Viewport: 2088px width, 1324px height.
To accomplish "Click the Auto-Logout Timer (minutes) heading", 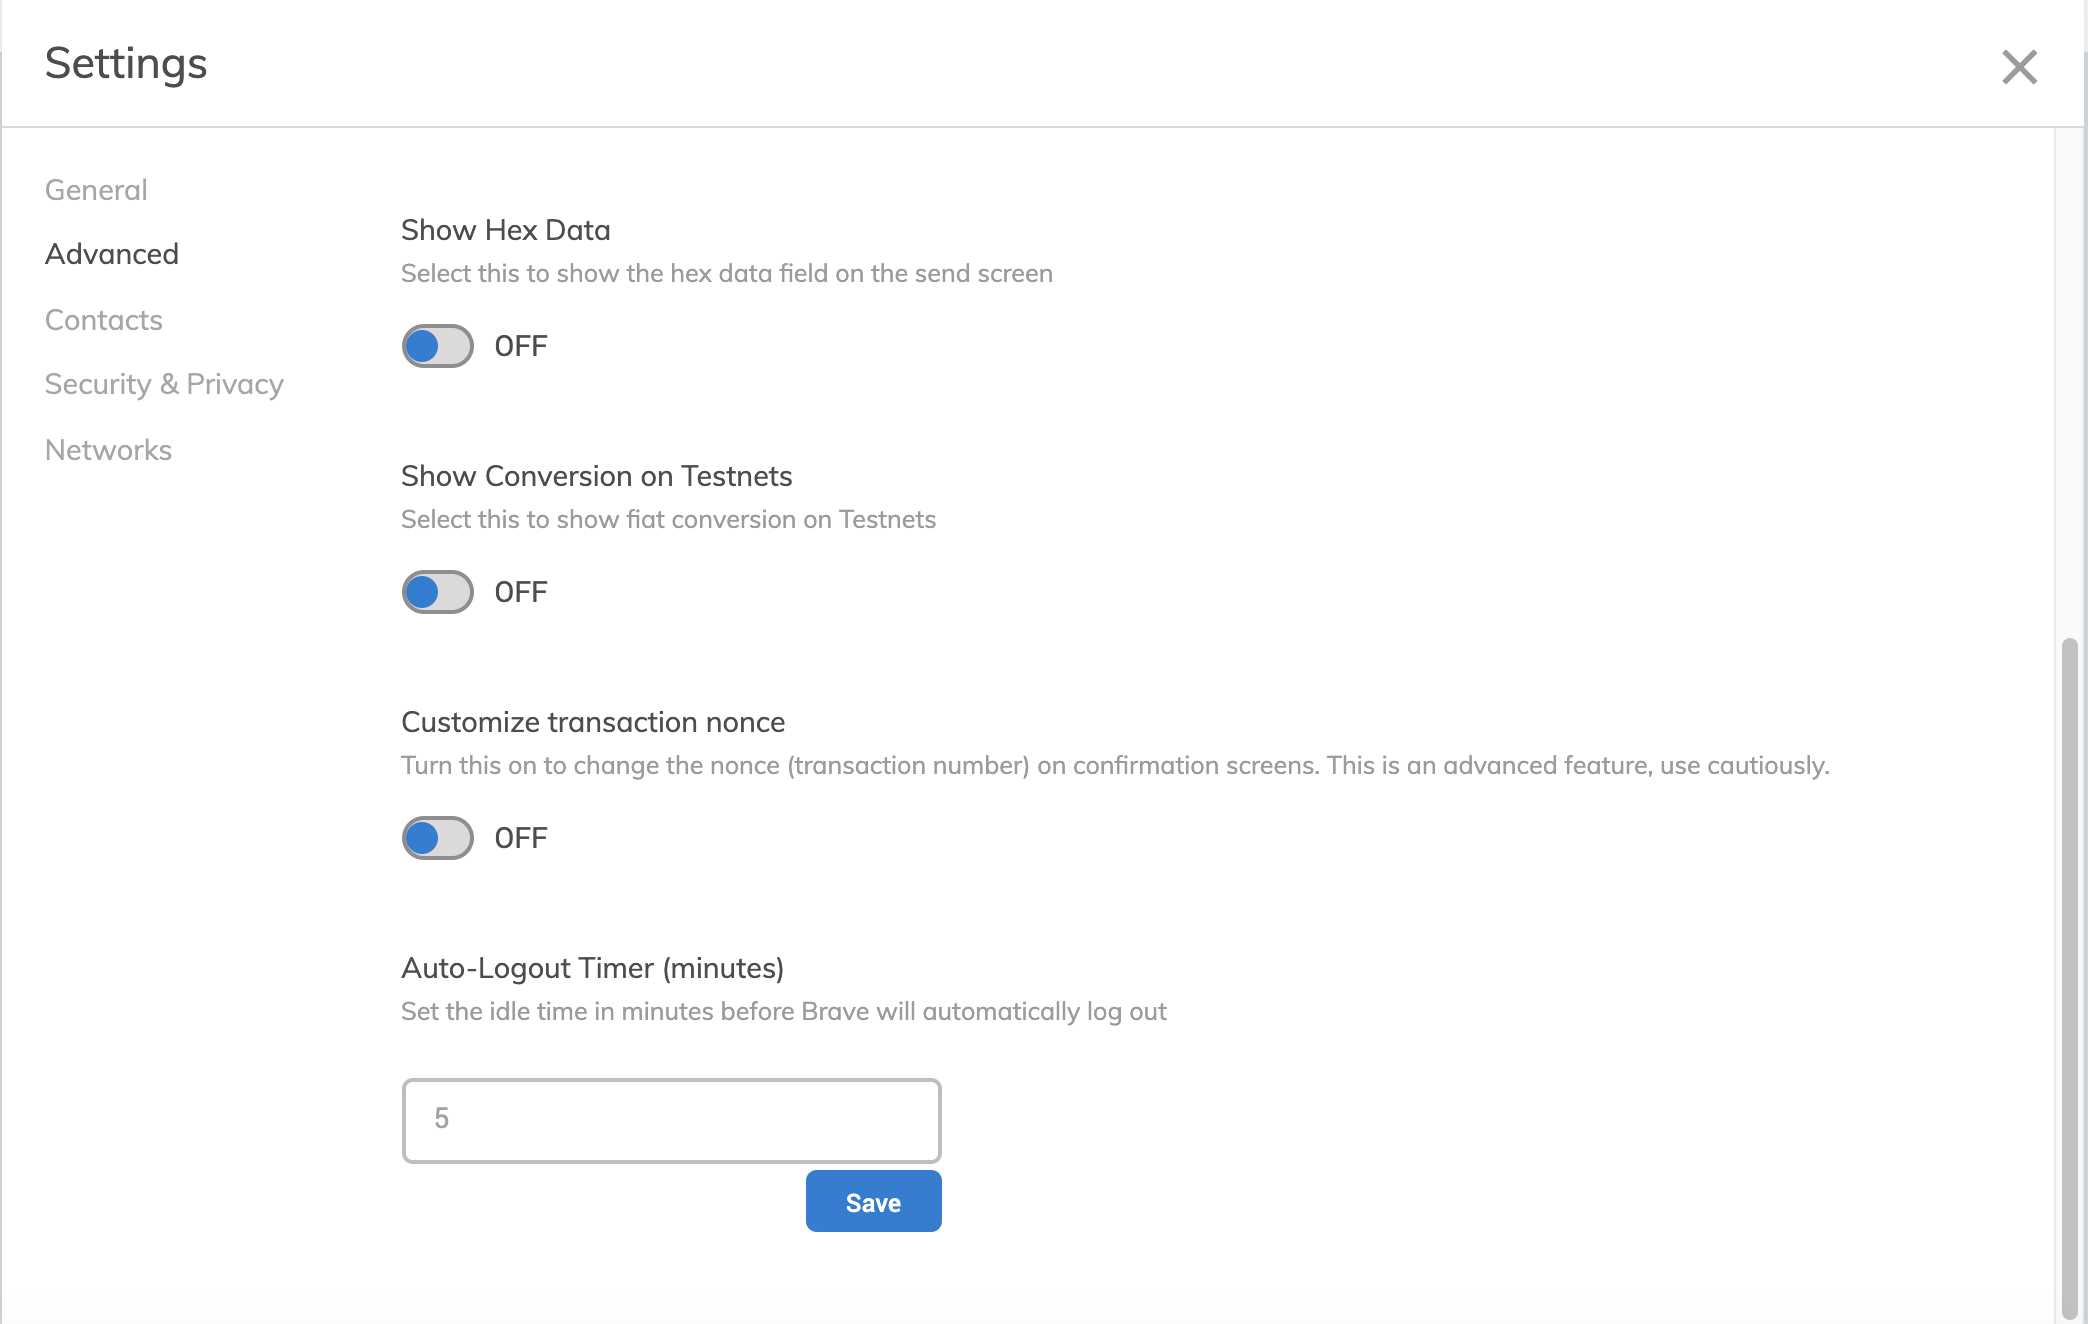I will pyautogui.click(x=592, y=968).
